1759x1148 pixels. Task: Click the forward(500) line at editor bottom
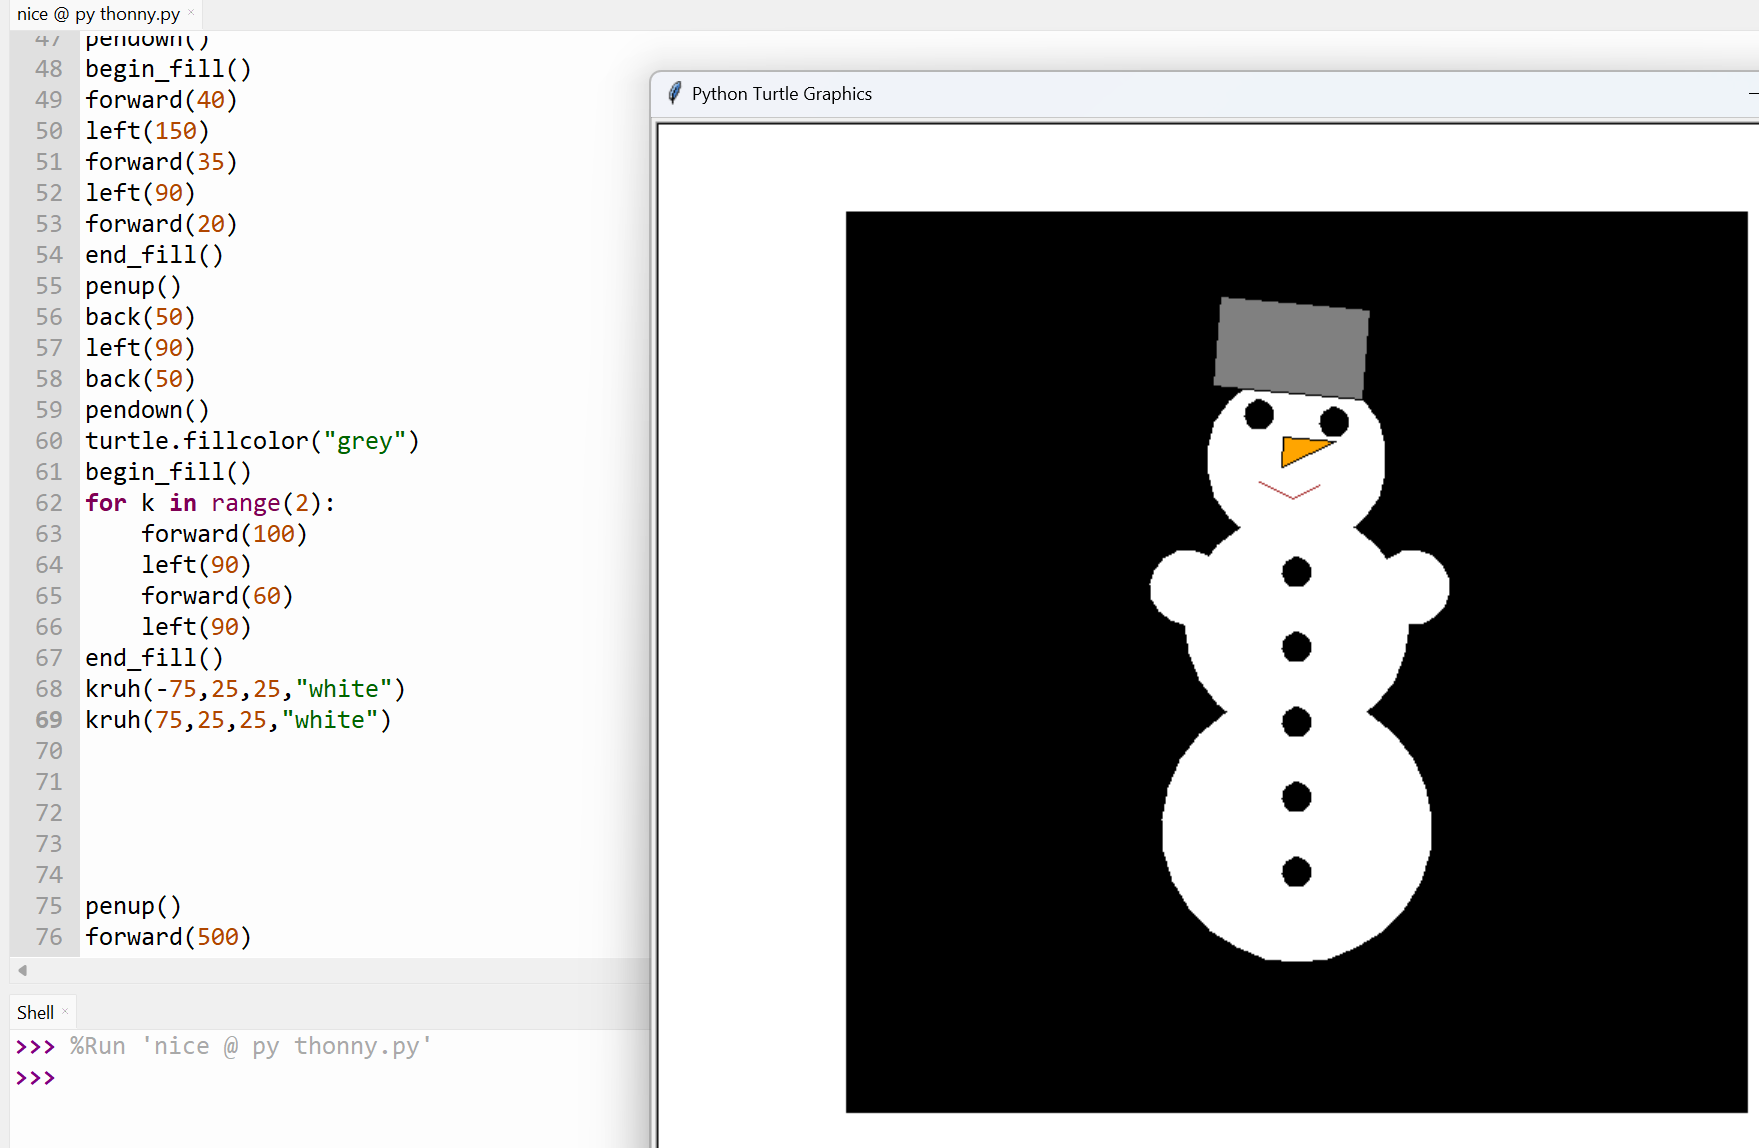pyautogui.click(x=168, y=937)
